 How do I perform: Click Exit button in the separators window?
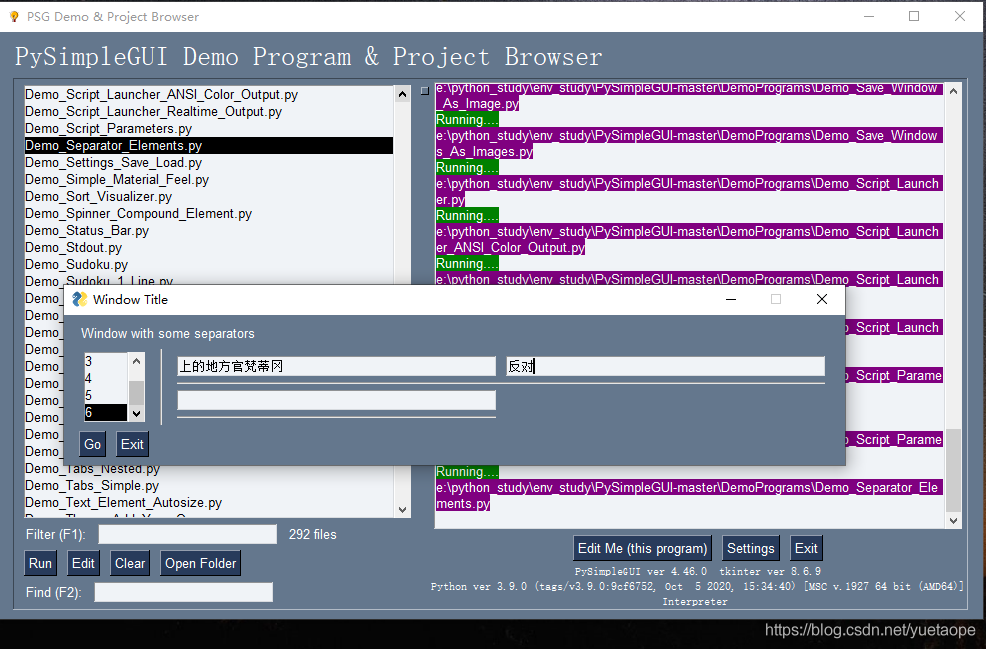[x=132, y=445]
